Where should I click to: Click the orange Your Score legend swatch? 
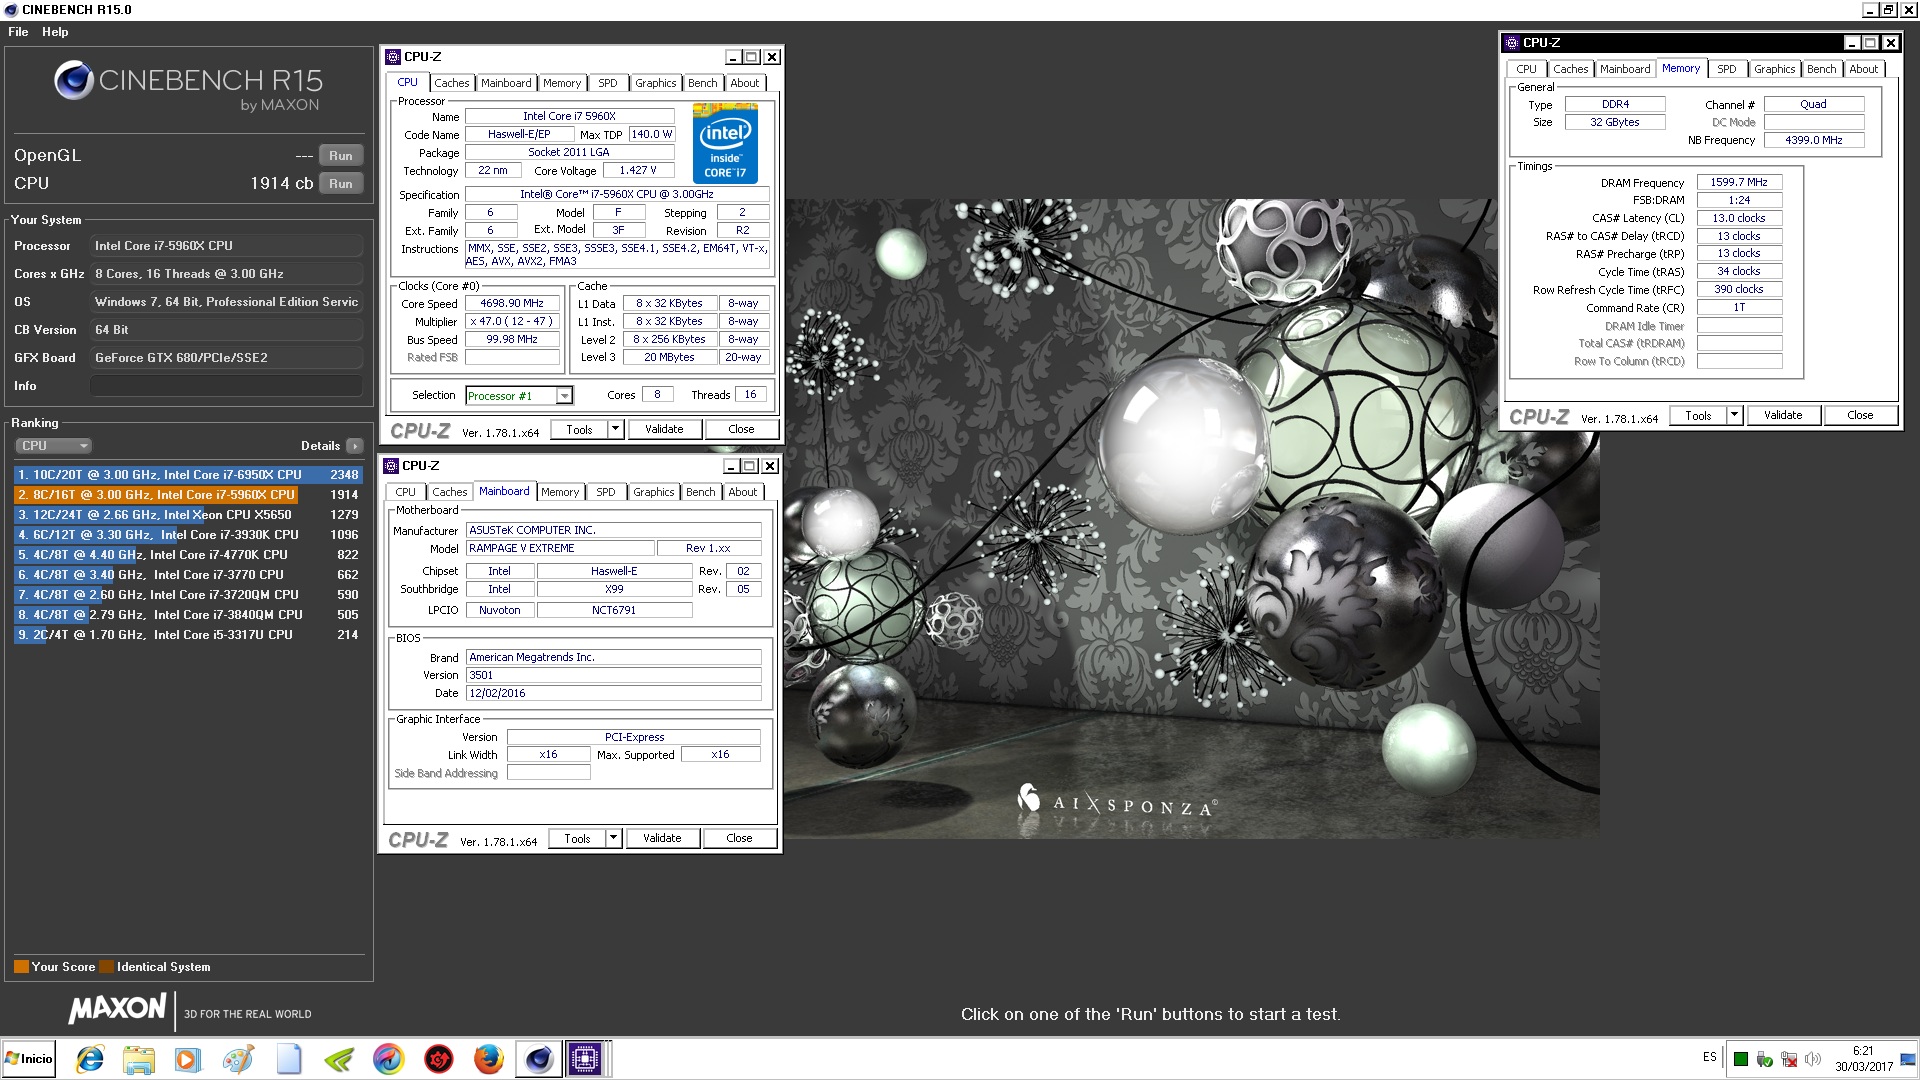click(x=21, y=967)
